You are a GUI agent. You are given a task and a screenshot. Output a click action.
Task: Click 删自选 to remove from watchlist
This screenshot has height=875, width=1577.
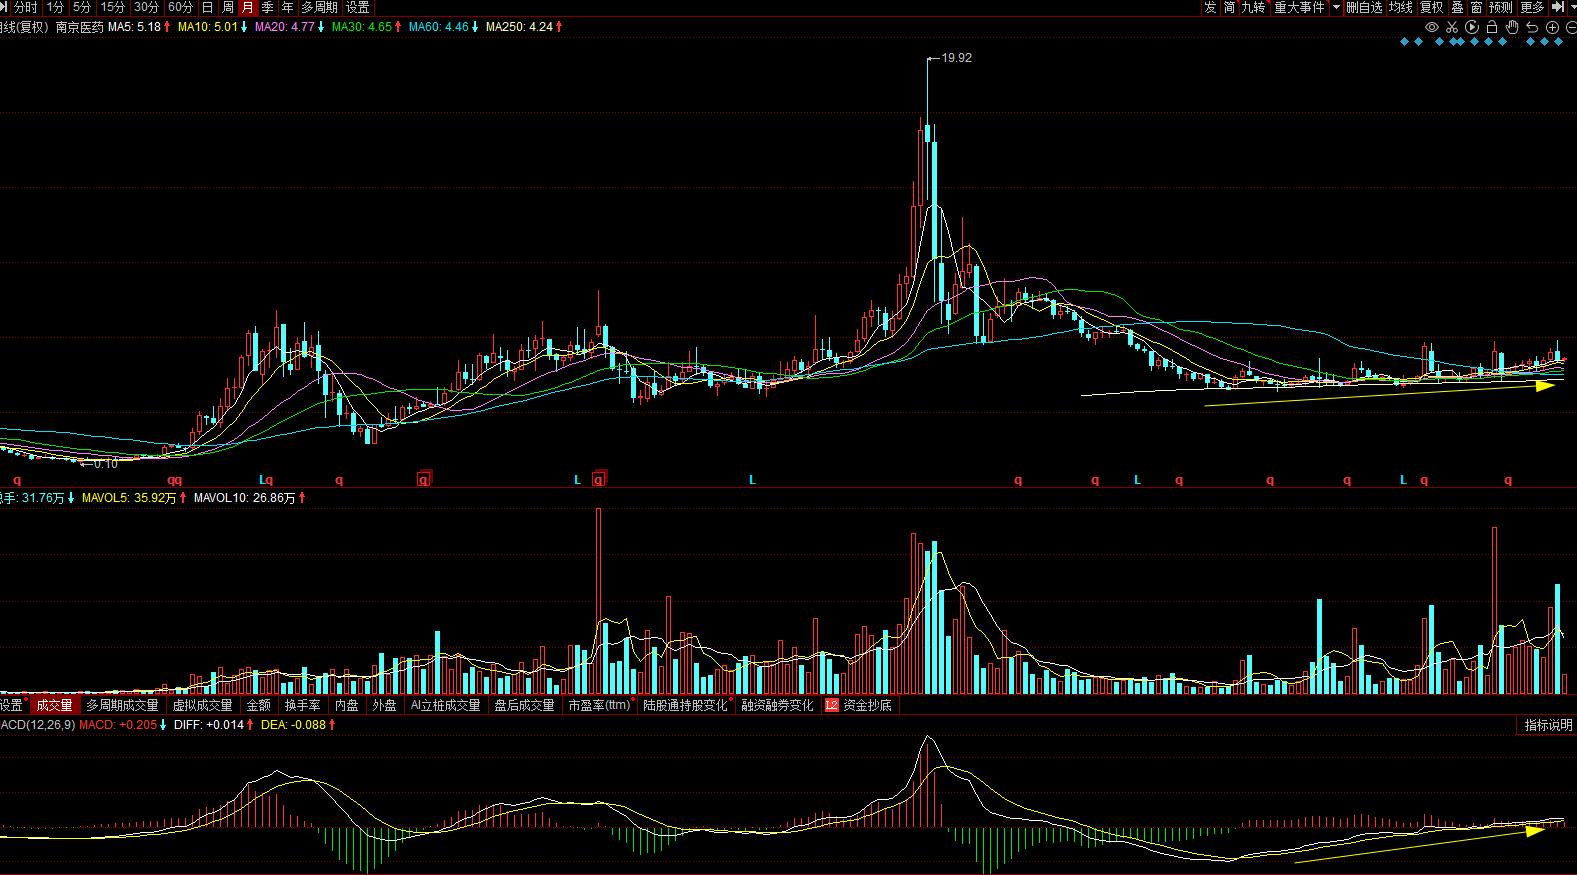tap(1364, 7)
